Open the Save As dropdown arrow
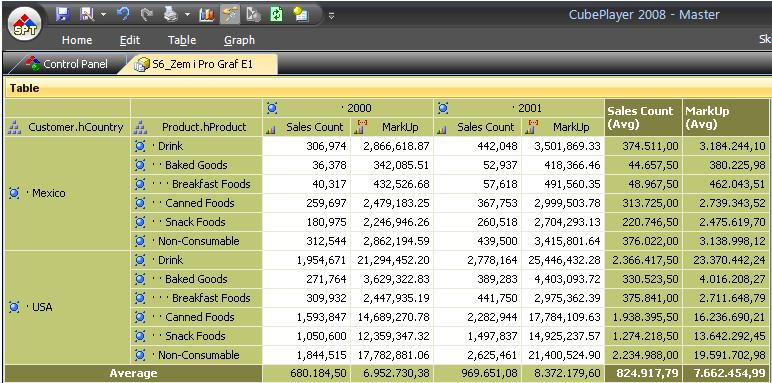This screenshot has height=383, width=772. coord(103,15)
